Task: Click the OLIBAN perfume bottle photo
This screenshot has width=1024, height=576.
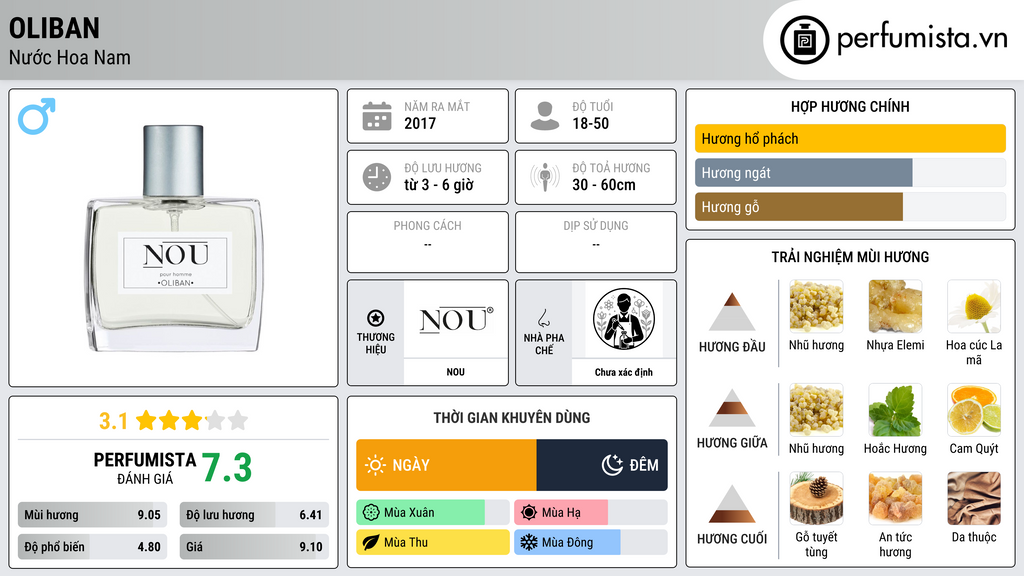Action: [174, 238]
